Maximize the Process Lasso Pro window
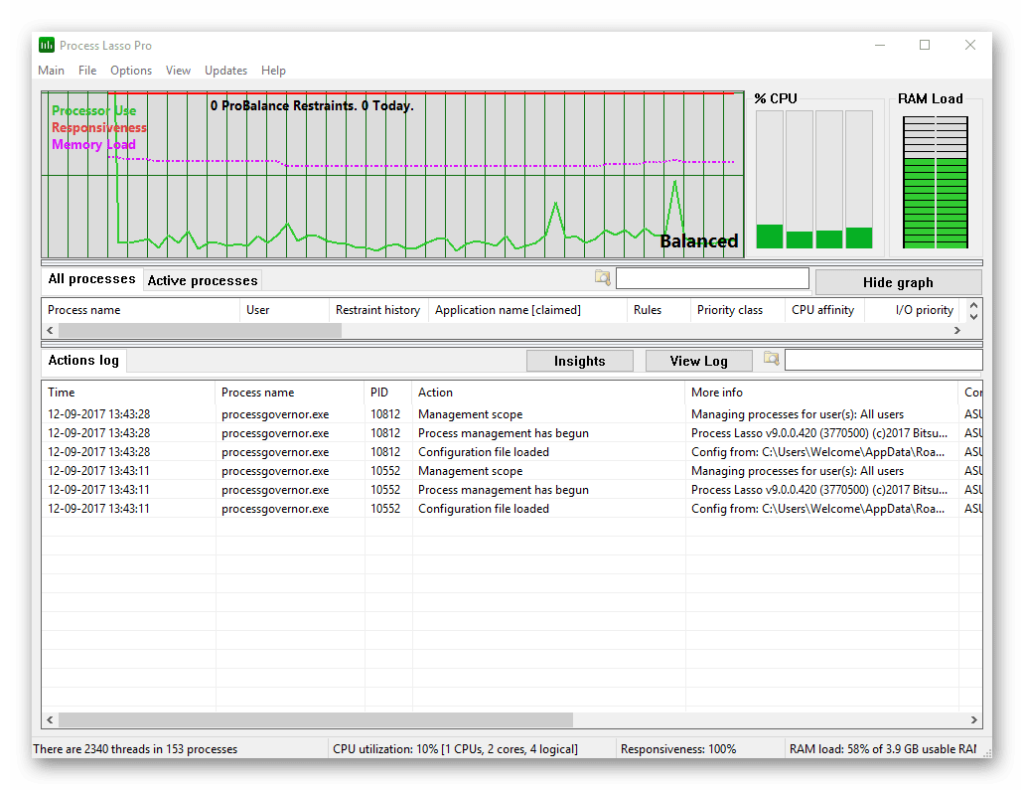Viewport: 1024px width, 790px height. [x=925, y=45]
